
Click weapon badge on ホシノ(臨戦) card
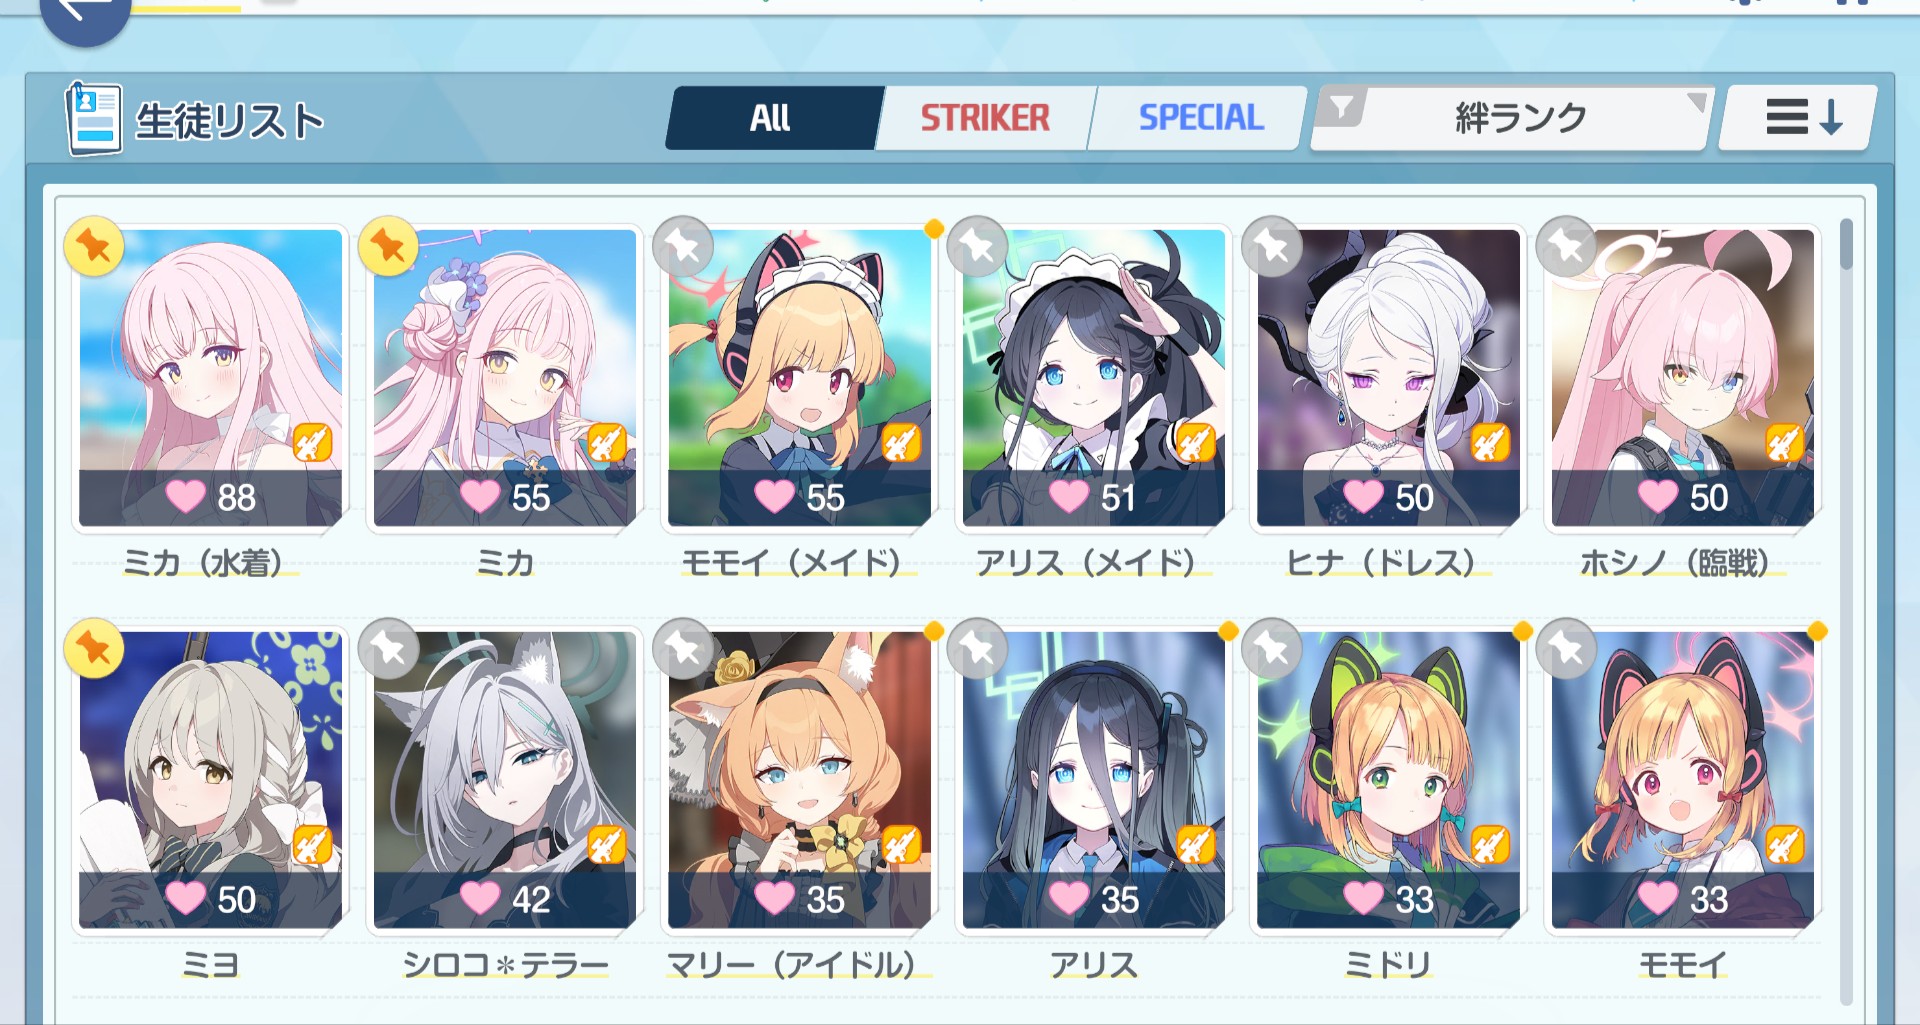[1784, 442]
